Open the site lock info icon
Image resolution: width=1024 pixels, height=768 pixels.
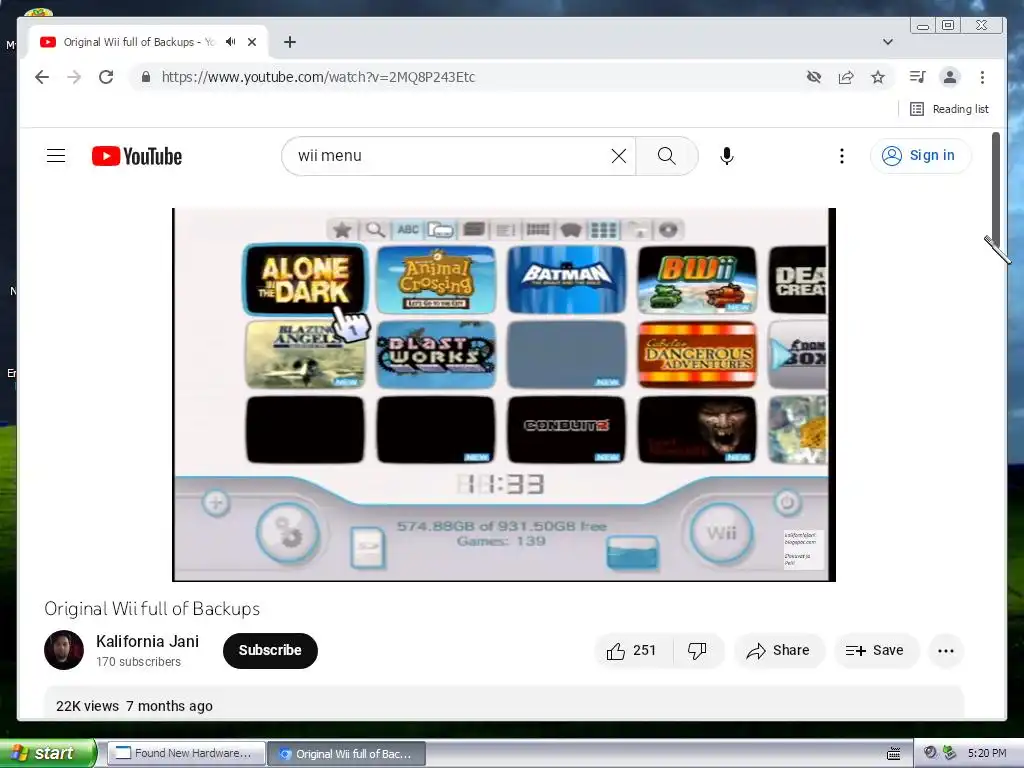coord(146,77)
